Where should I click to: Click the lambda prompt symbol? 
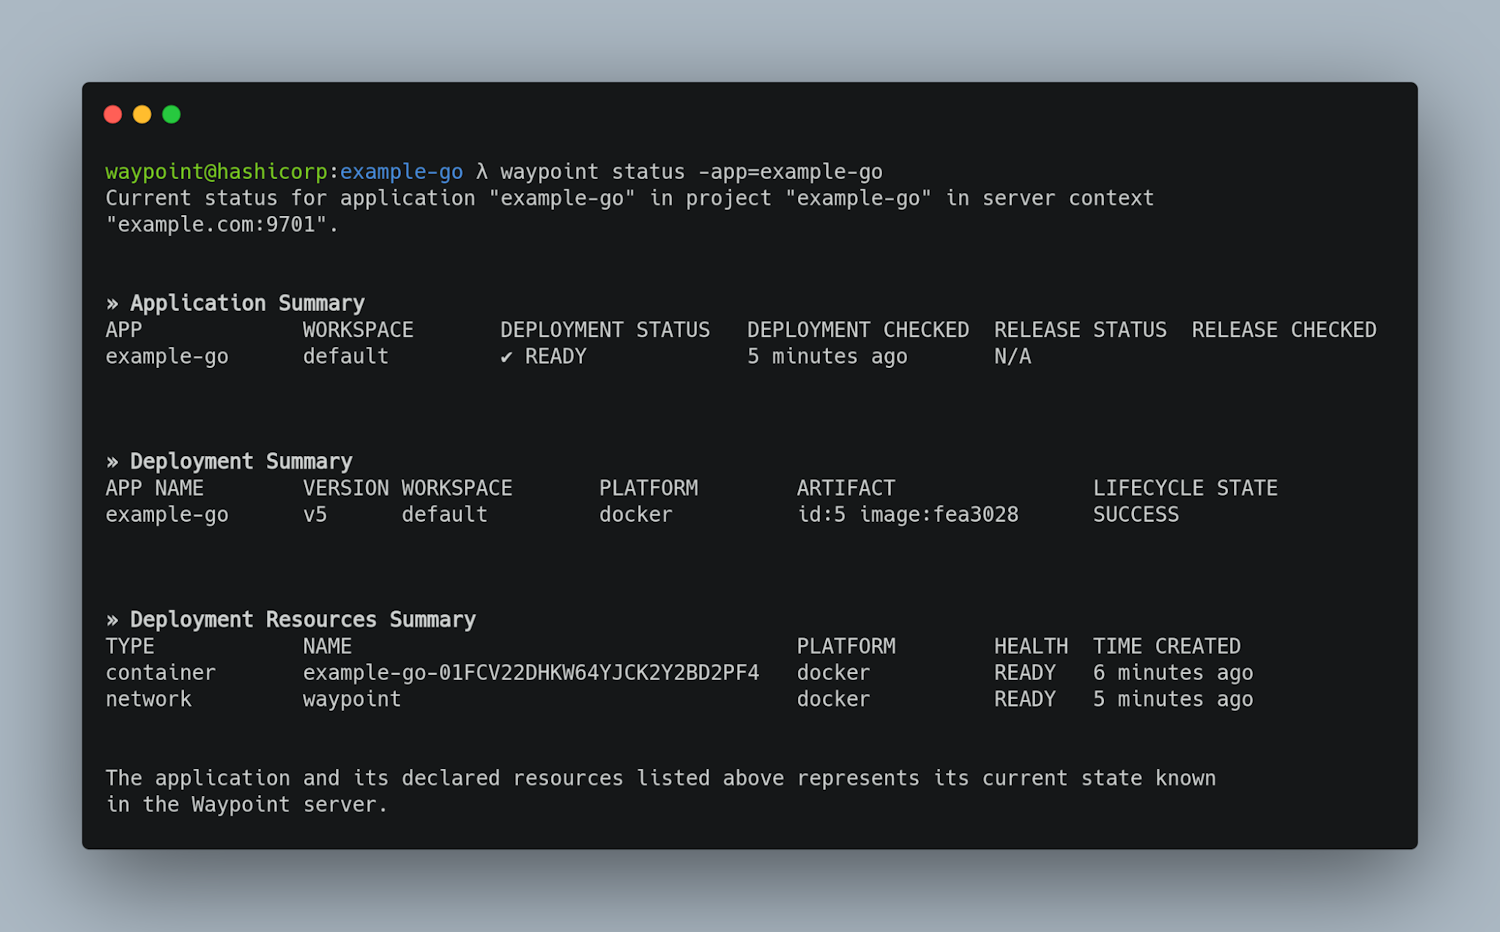pos(482,171)
